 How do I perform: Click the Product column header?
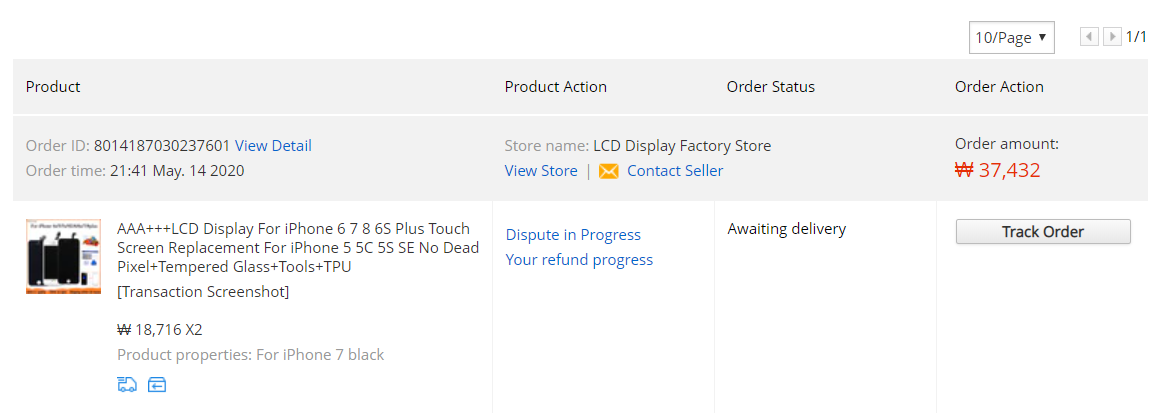point(53,87)
